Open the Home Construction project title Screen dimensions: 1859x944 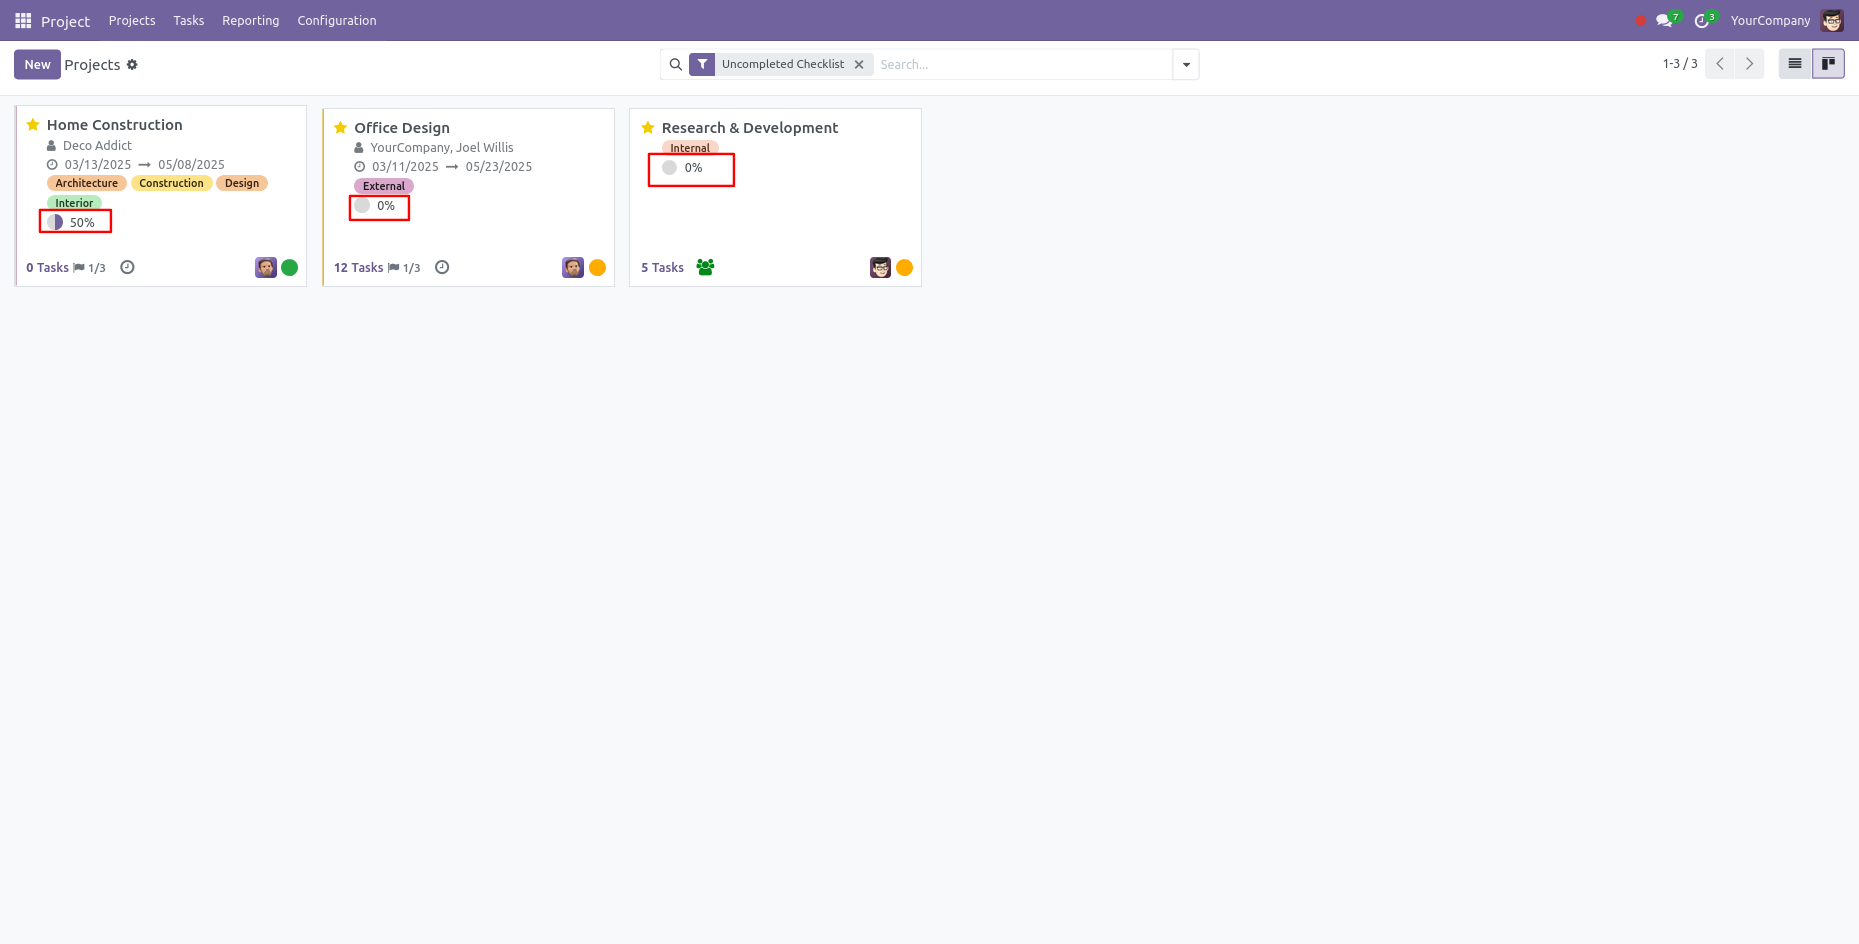click(x=115, y=125)
